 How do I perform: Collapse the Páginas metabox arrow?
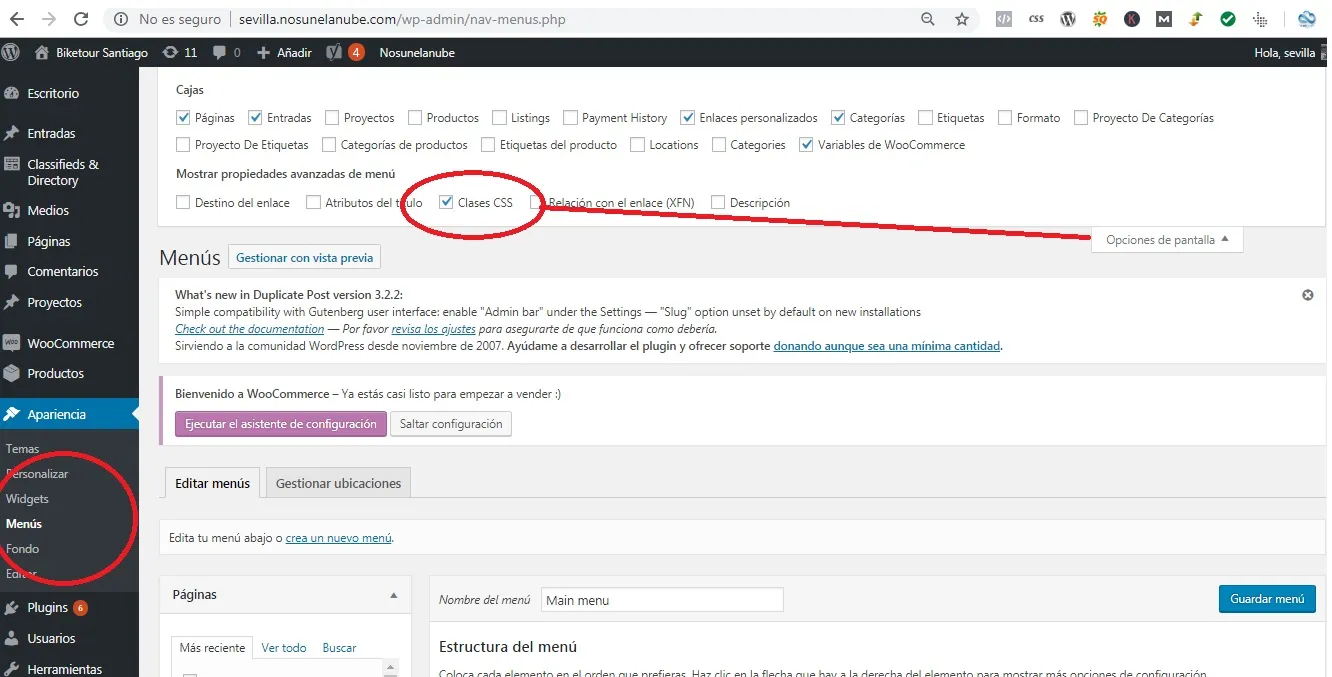point(394,594)
